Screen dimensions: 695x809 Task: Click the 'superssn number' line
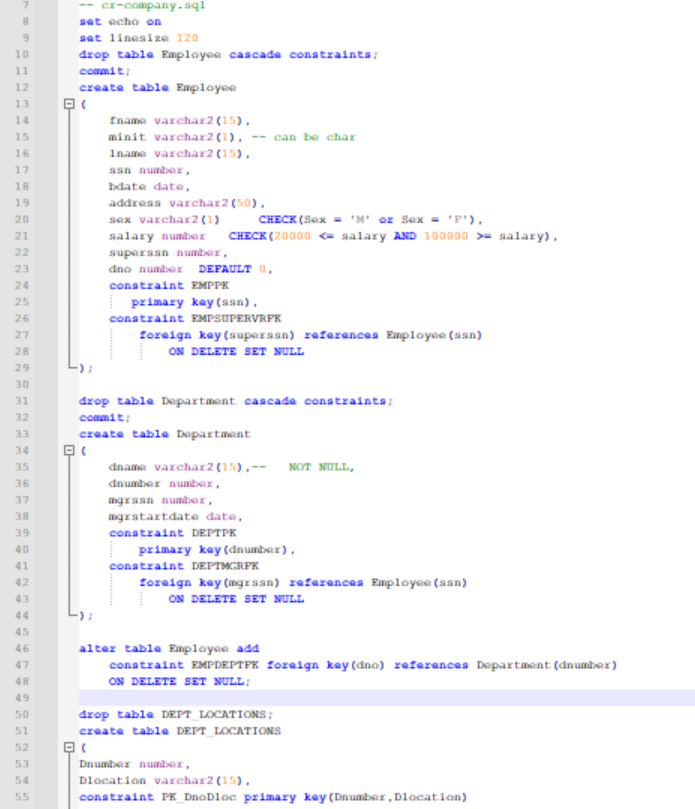click(168, 253)
